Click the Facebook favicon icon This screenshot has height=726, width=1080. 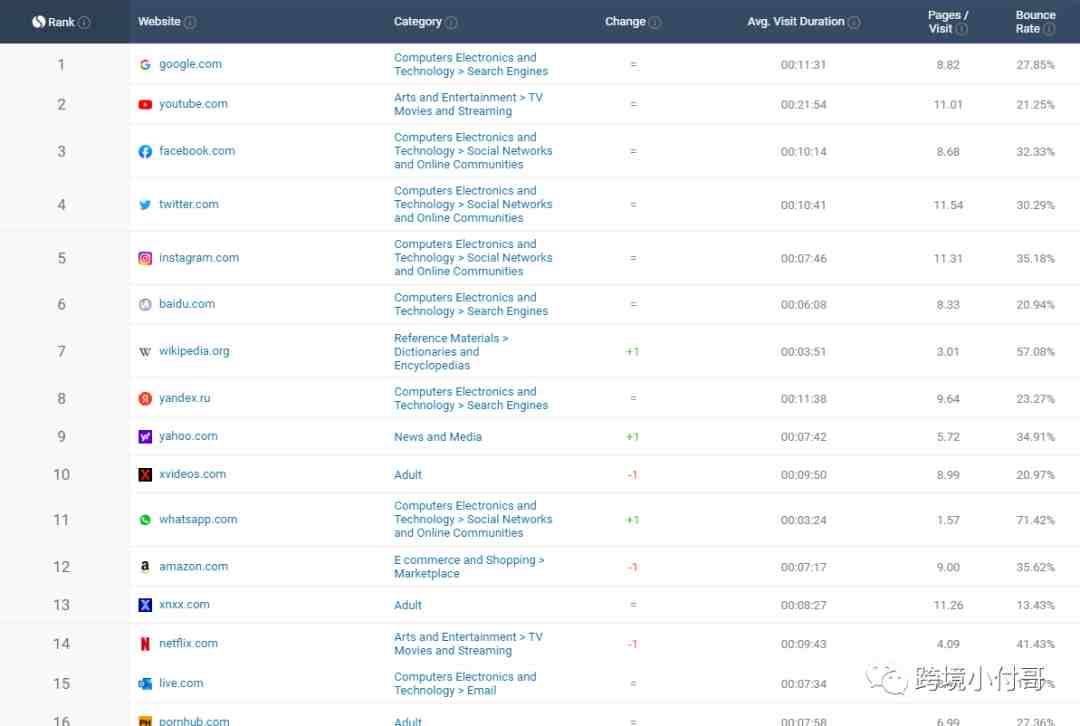(x=145, y=152)
